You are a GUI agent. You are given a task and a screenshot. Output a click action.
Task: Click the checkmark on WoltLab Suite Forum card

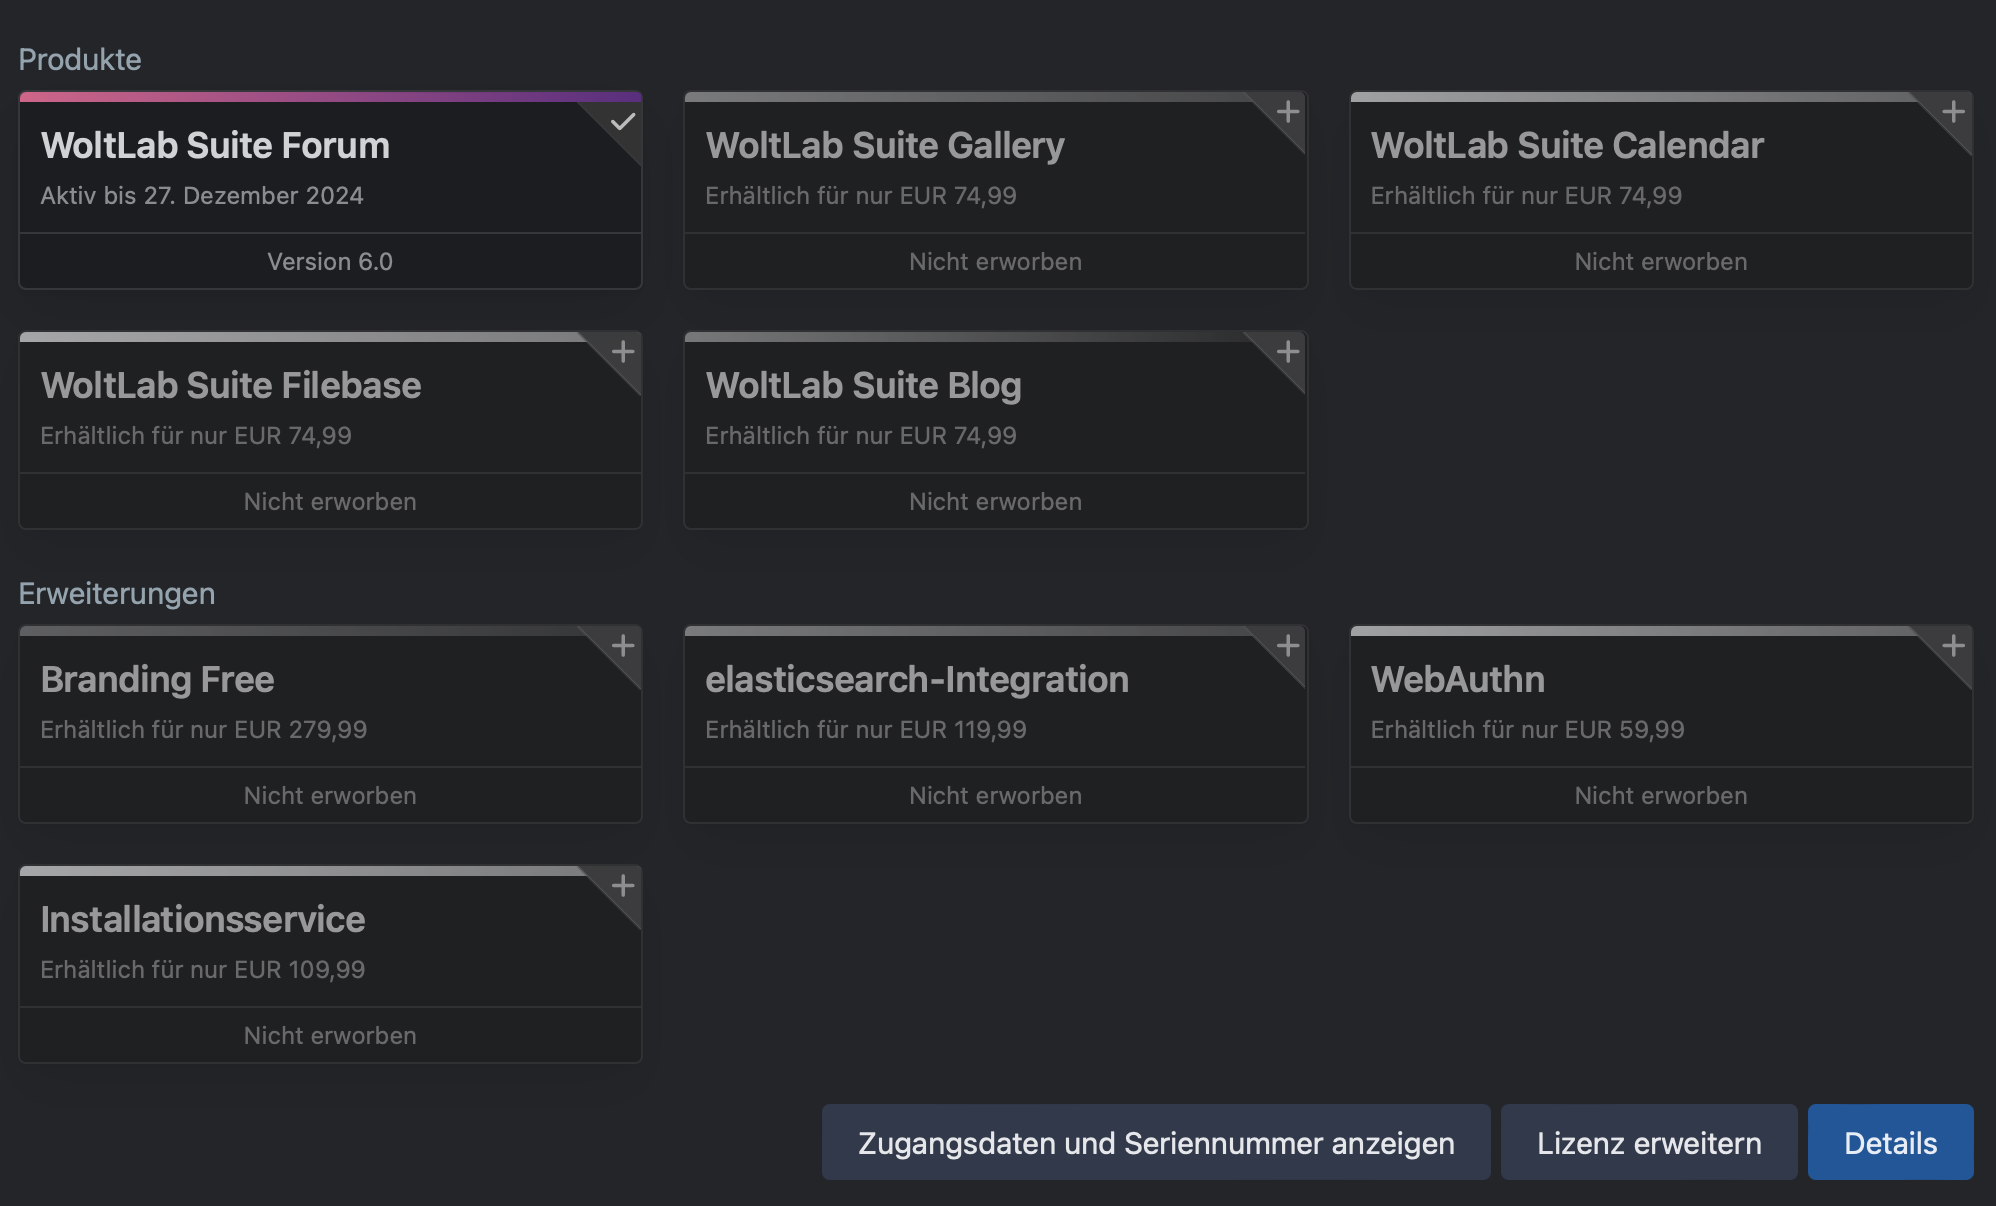tap(622, 122)
